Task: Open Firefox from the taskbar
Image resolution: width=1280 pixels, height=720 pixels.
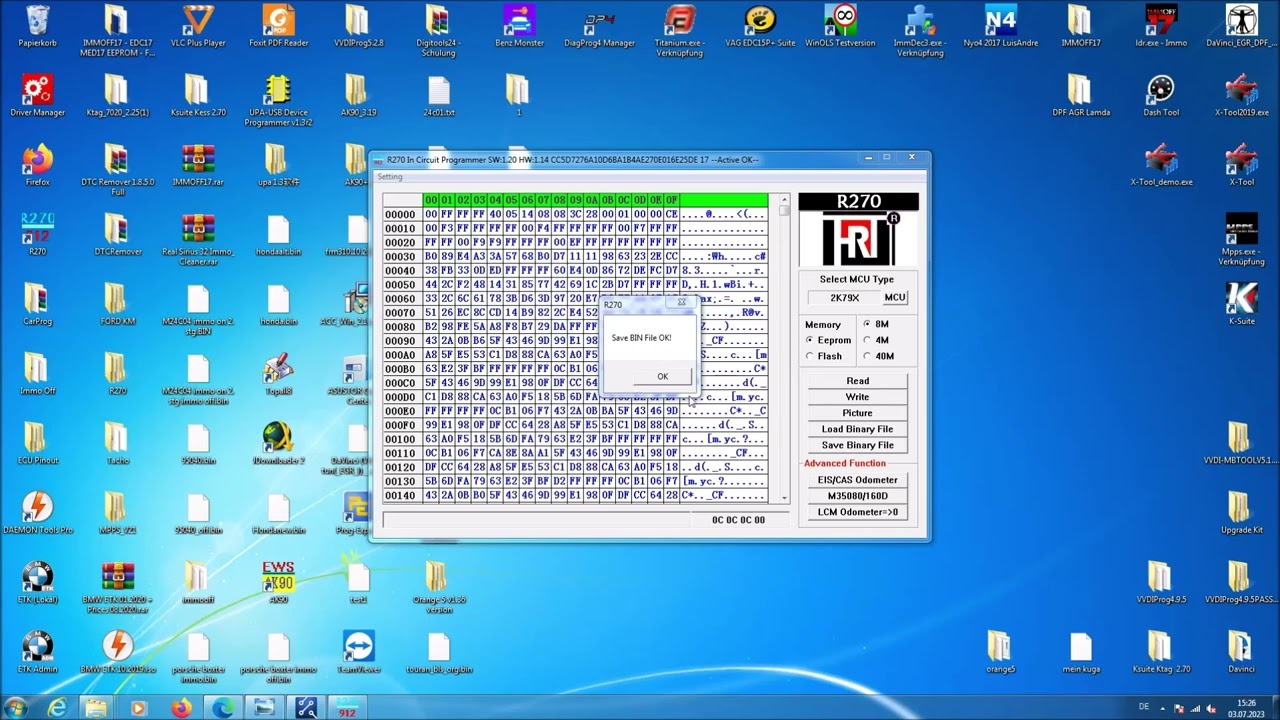Action: tap(181, 708)
